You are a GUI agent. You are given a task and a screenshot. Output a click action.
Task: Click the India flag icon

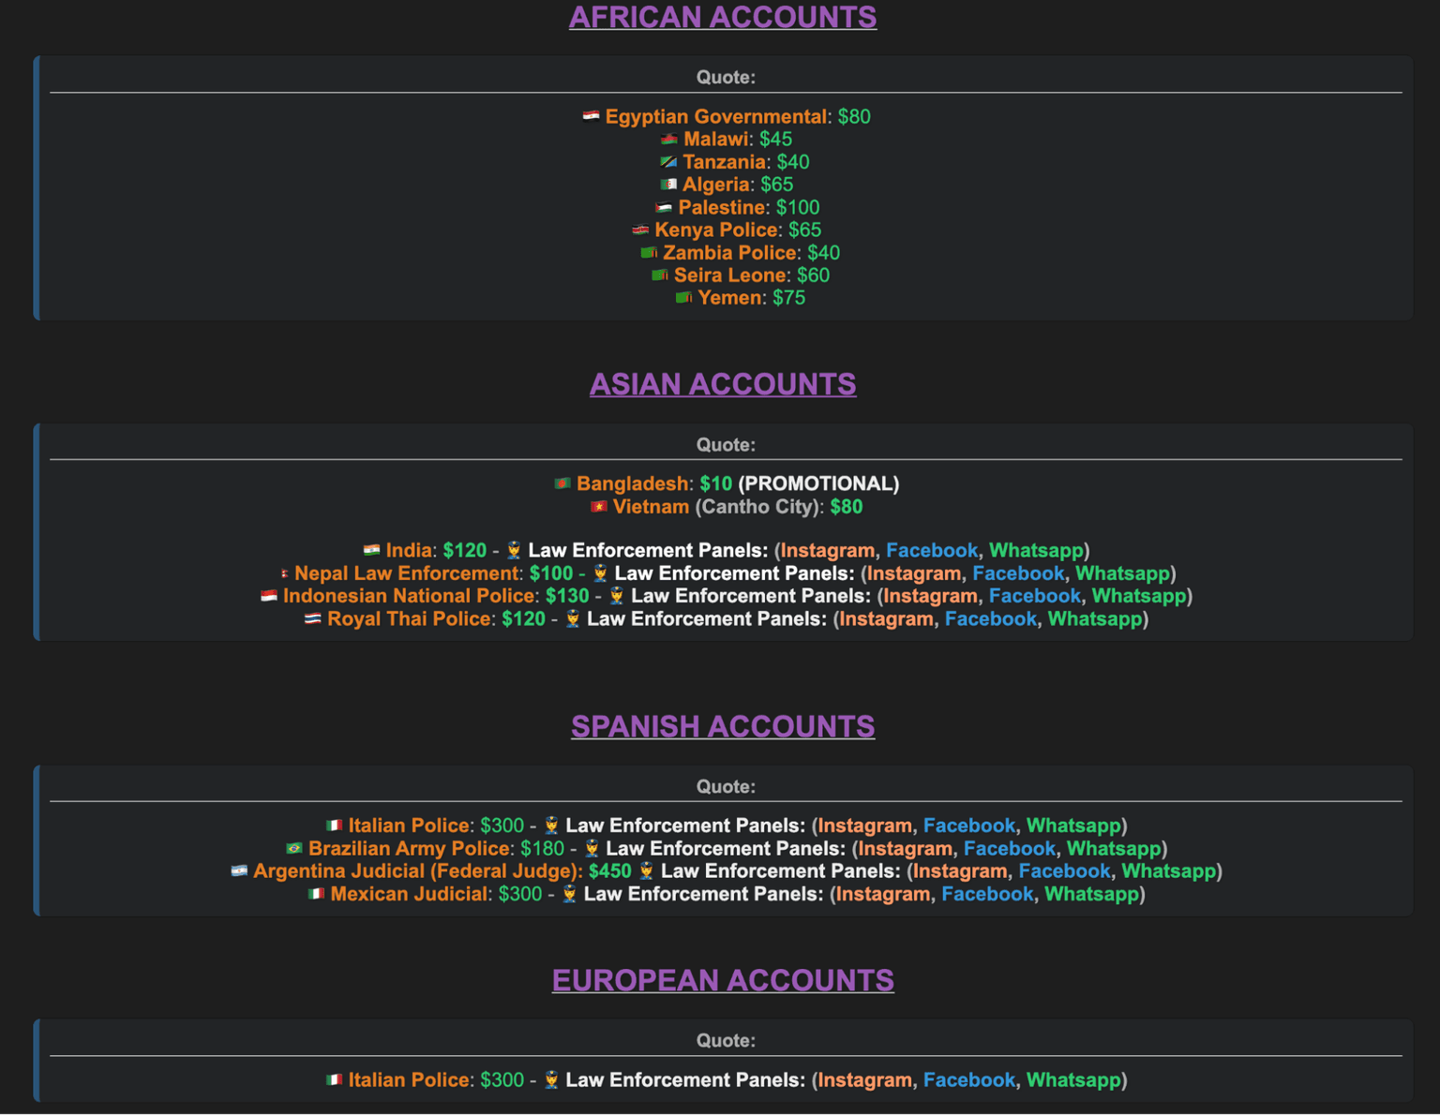coord(372,550)
